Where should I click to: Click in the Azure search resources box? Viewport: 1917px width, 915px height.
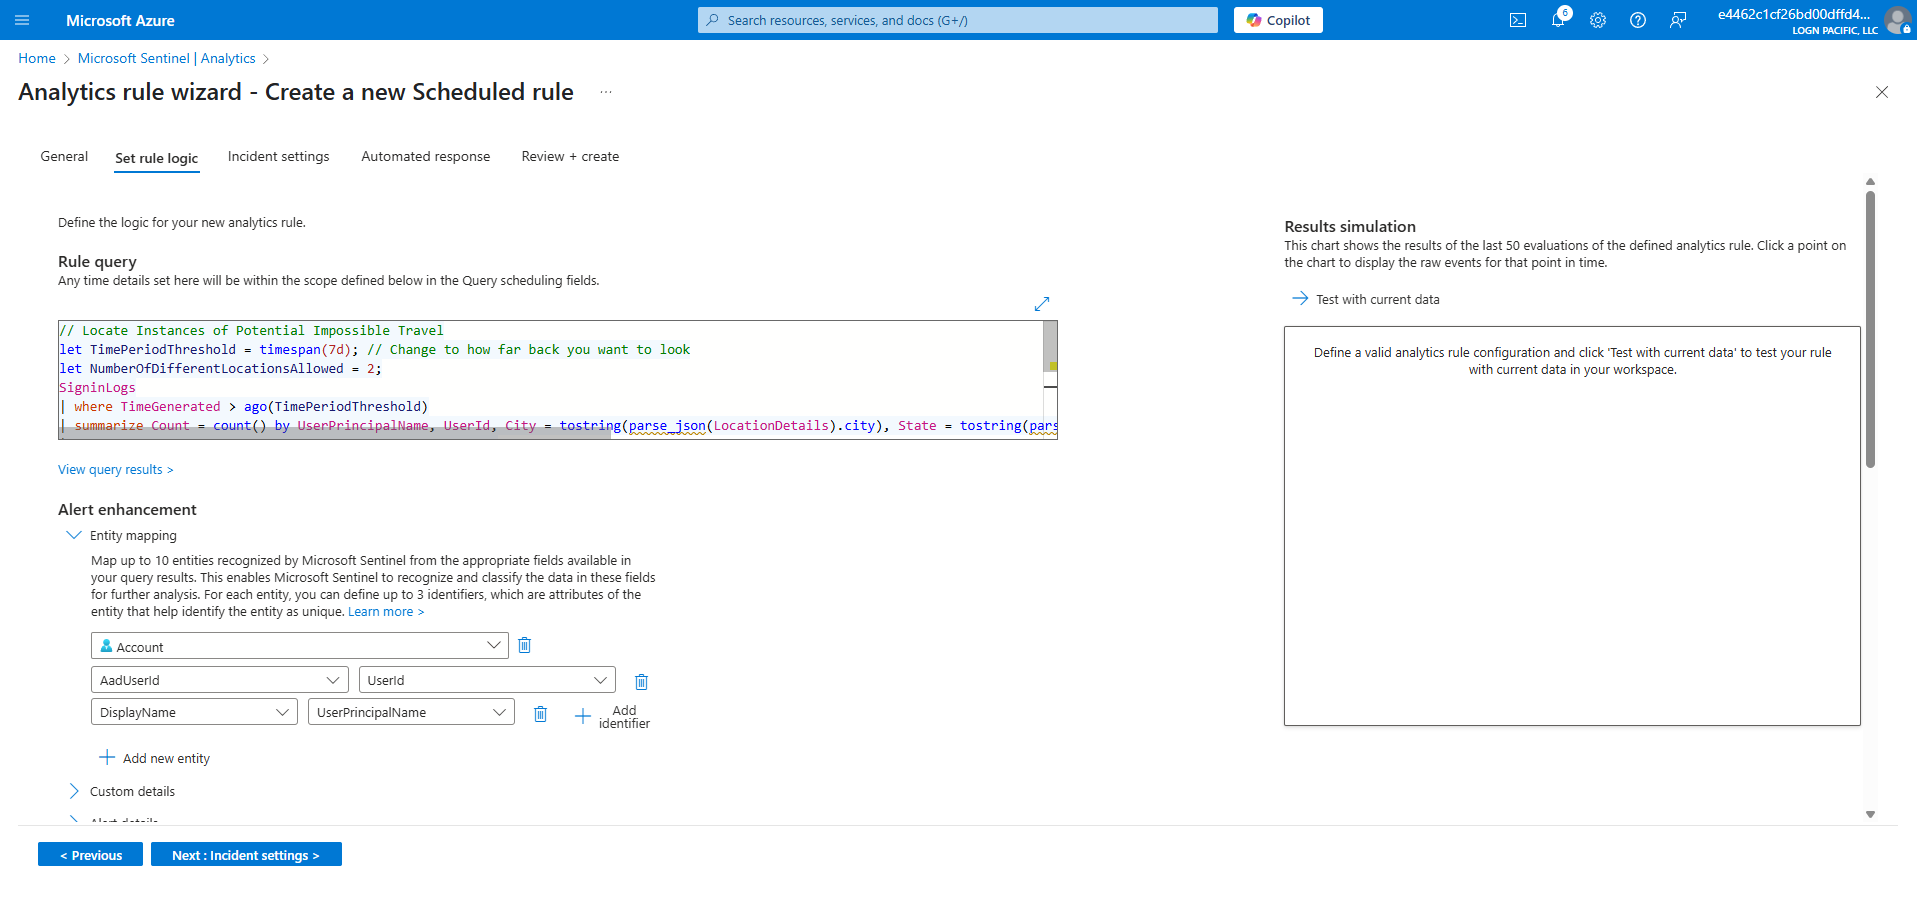(957, 20)
